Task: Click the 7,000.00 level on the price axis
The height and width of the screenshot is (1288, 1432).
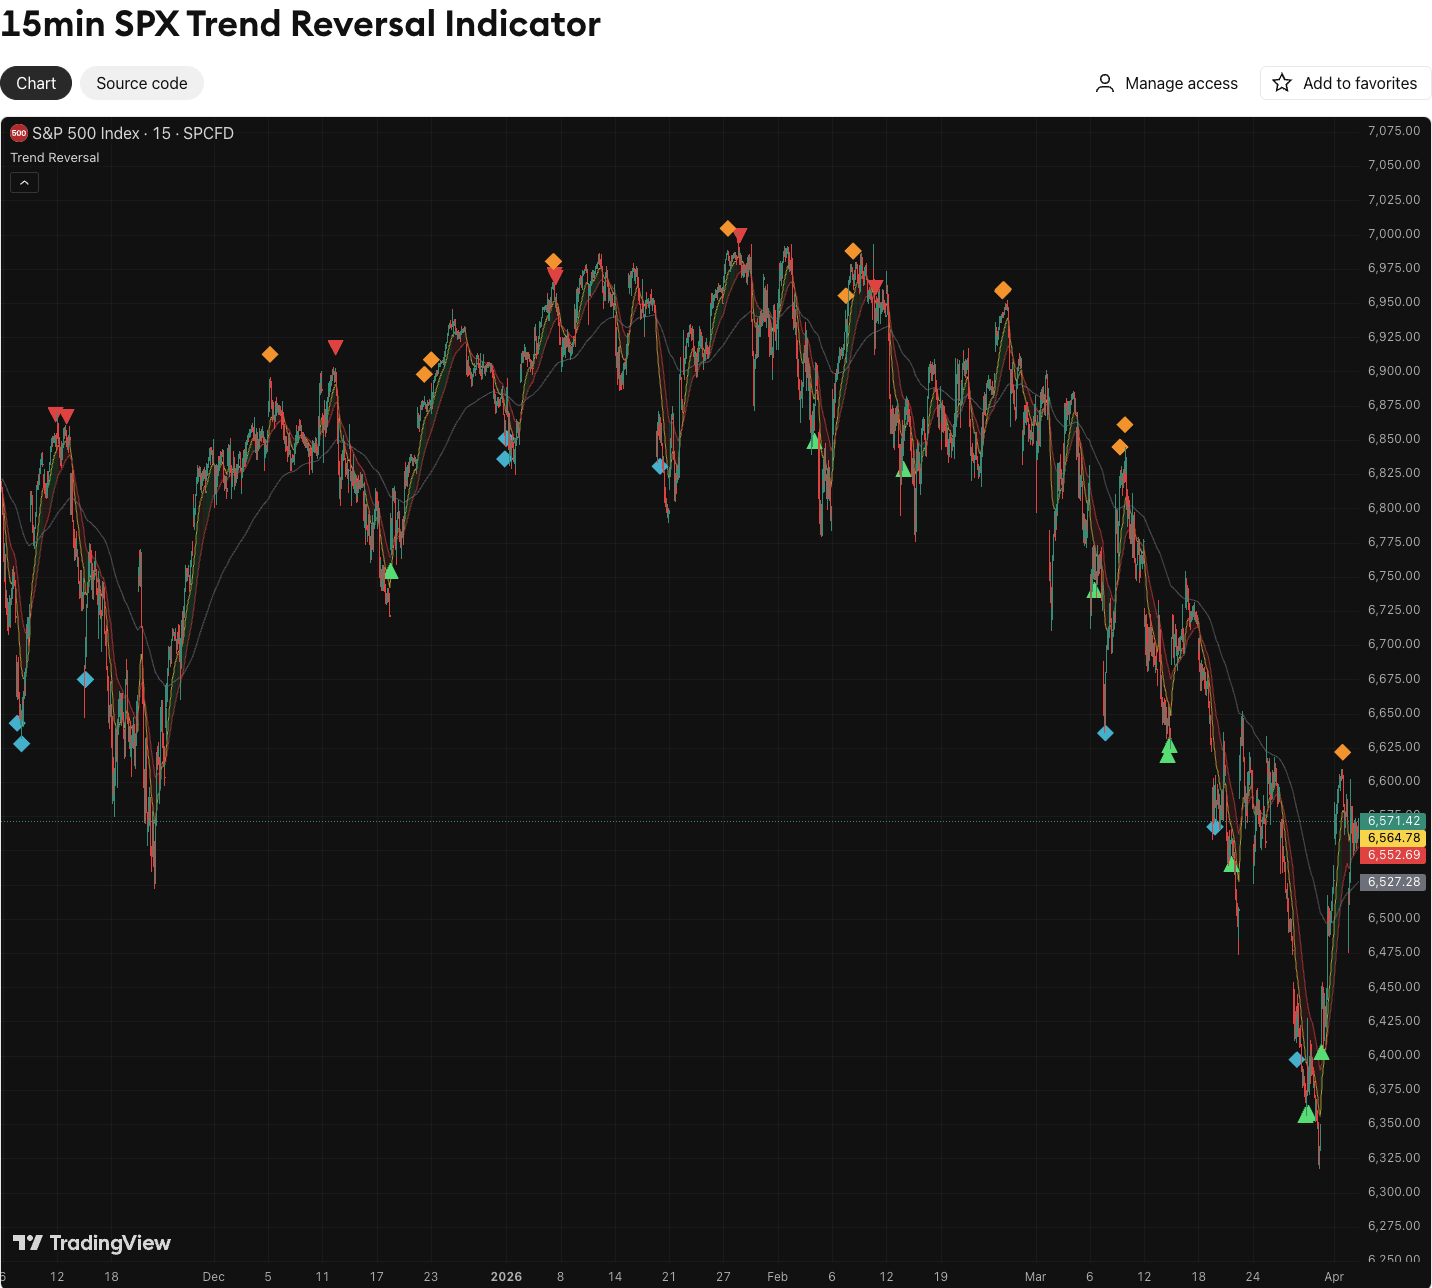Action: tap(1393, 234)
